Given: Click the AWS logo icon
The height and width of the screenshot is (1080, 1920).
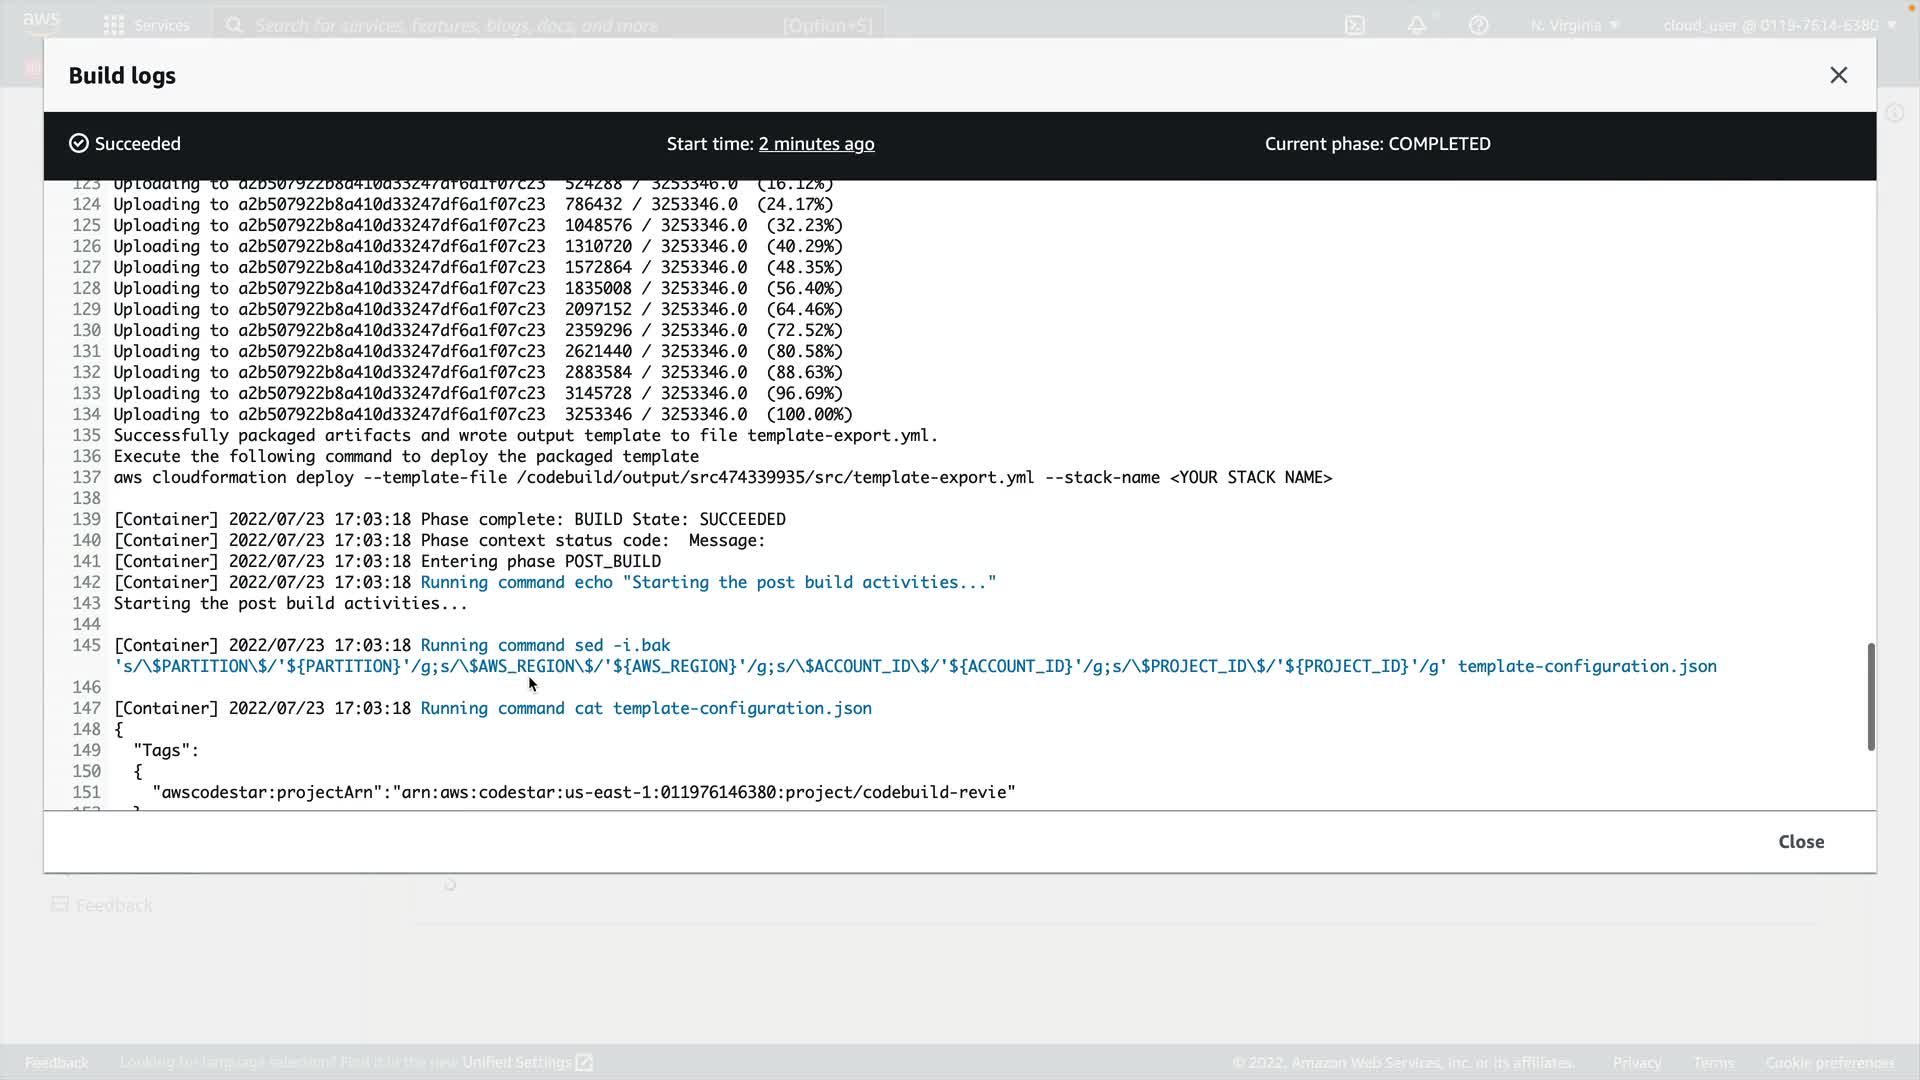Looking at the screenshot, I should [41, 22].
